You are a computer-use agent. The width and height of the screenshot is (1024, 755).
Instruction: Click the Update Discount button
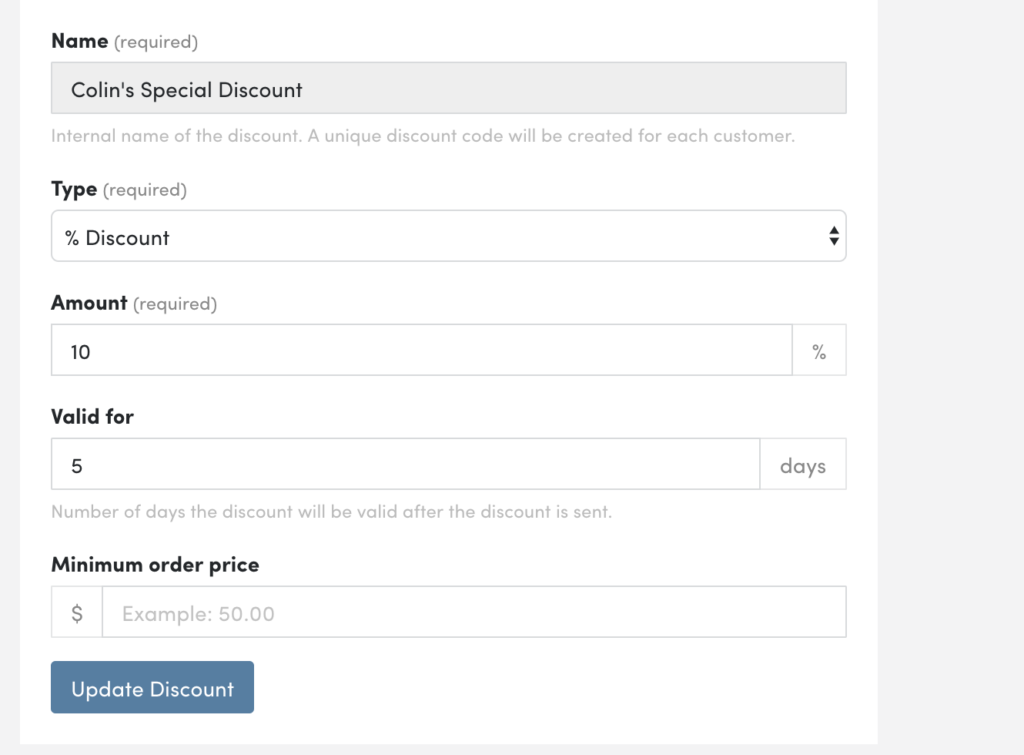[x=152, y=687]
